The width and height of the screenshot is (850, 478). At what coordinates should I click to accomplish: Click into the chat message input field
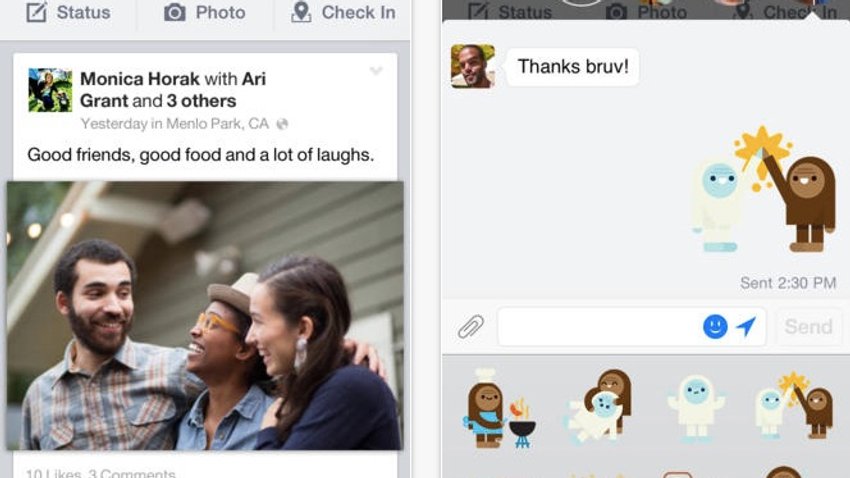(x=599, y=327)
